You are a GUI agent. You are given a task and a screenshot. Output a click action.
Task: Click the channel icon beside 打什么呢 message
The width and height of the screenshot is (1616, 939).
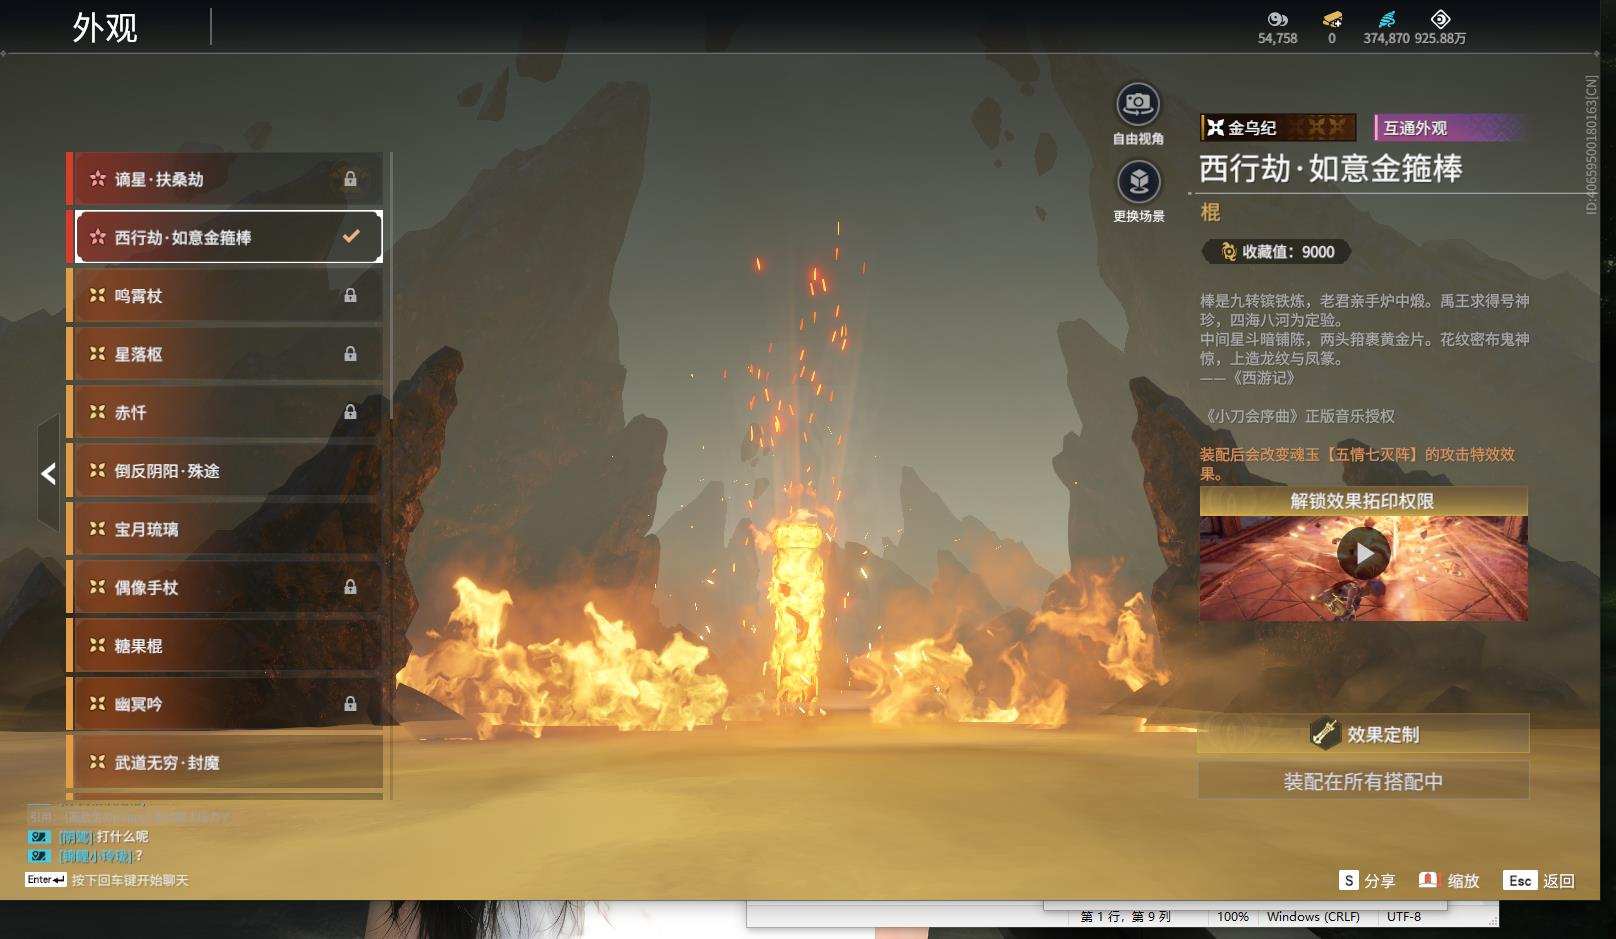coord(39,836)
